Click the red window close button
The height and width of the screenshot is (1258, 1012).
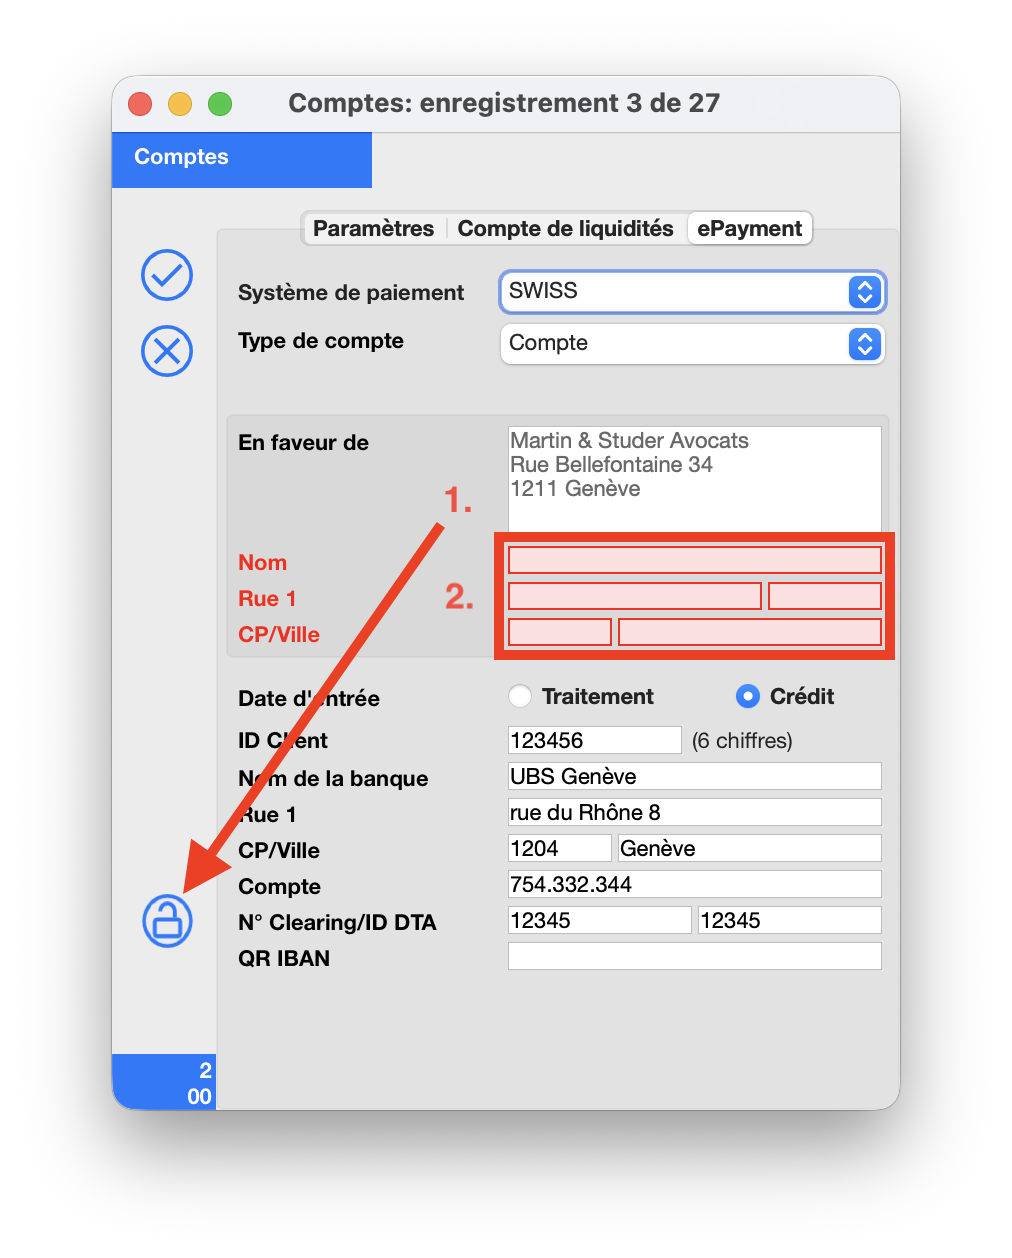coord(140,104)
